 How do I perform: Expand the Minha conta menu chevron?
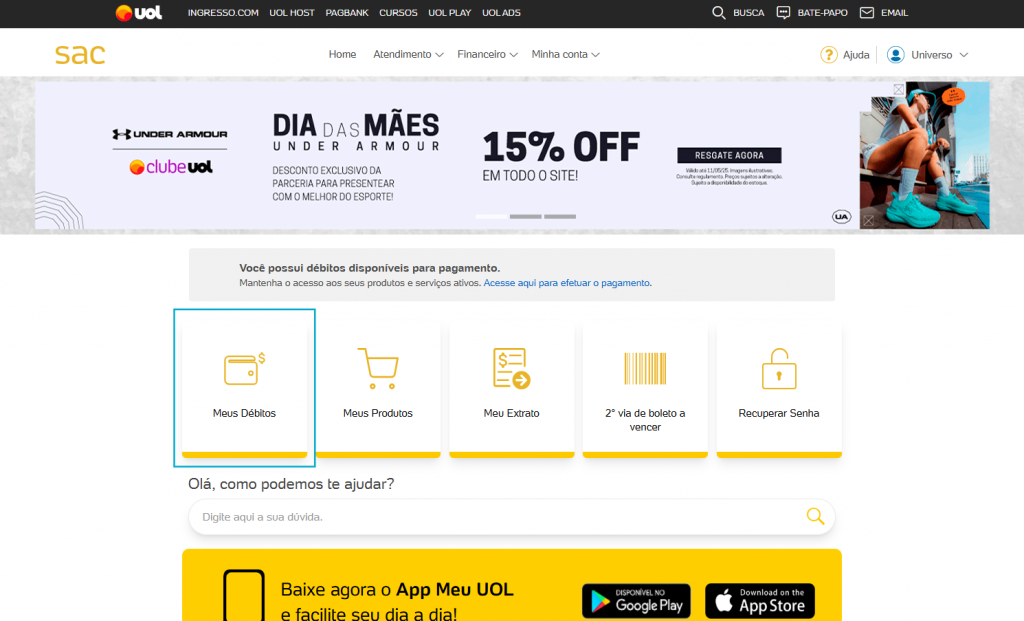click(x=596, y=55)
